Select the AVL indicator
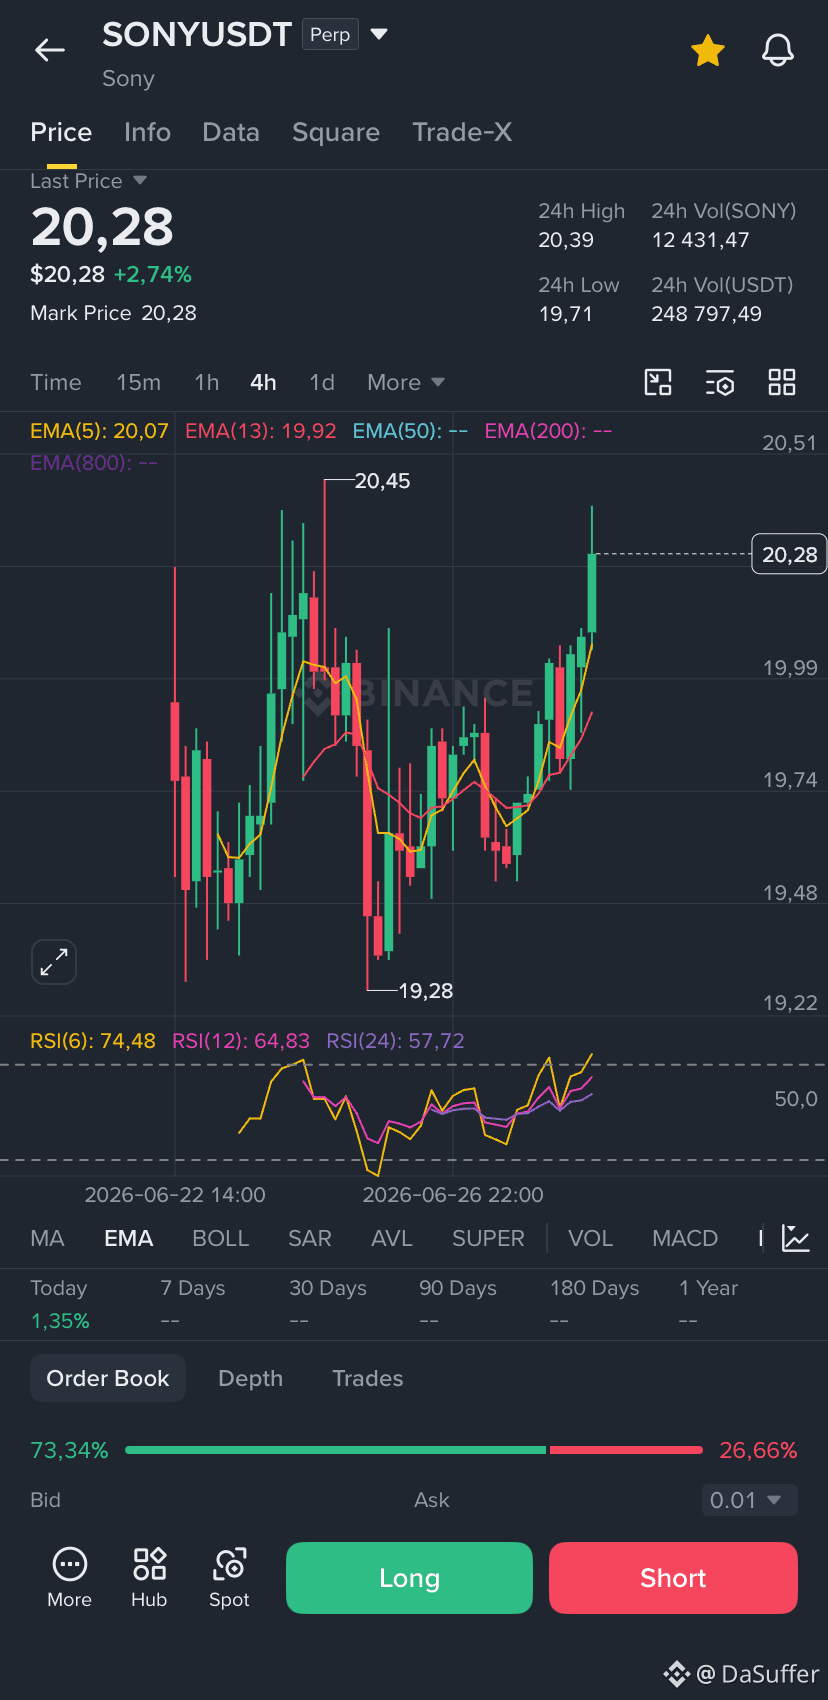 click(392, 1238)
